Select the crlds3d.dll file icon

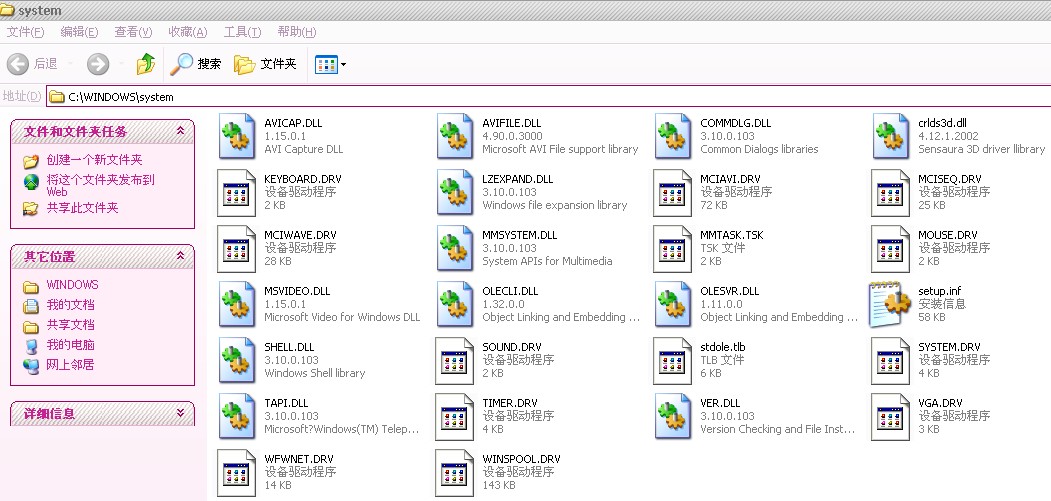(x=890, y=136)
